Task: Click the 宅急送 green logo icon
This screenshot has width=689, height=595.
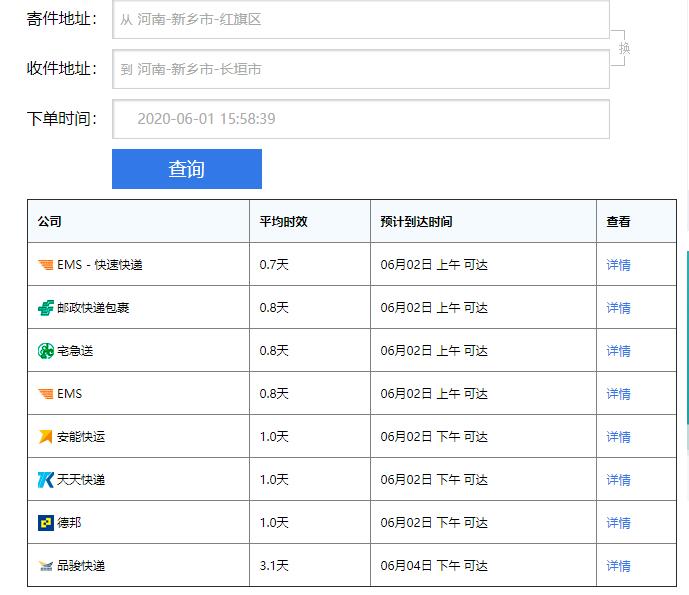Action: coord(46,351)
